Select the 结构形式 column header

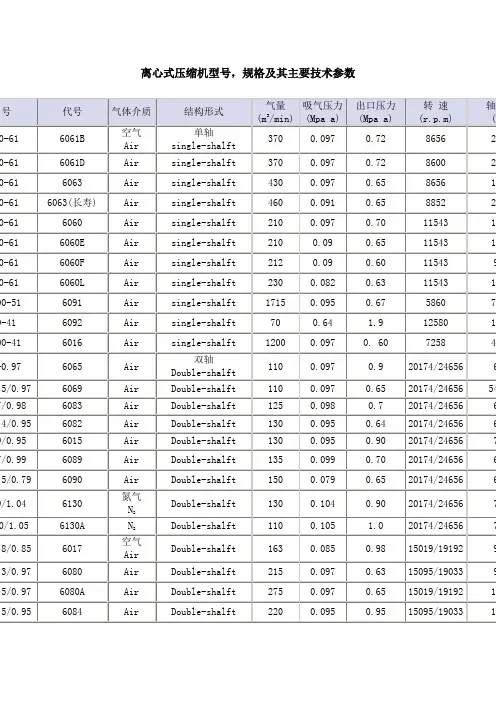tap(204, 112)
